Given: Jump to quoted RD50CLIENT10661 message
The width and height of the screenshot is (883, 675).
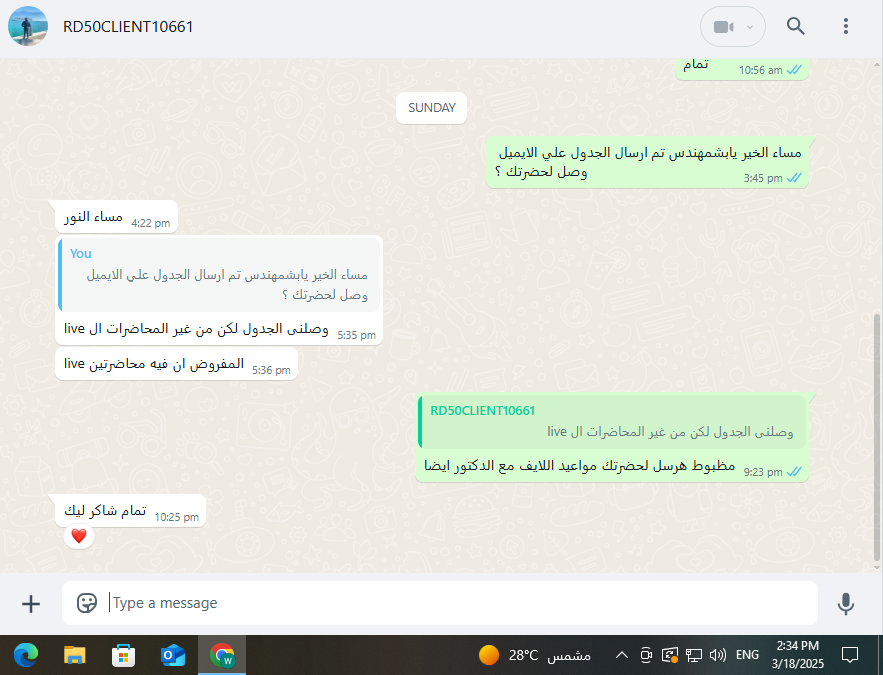Looking at the screenshot, I should (612, 422).
